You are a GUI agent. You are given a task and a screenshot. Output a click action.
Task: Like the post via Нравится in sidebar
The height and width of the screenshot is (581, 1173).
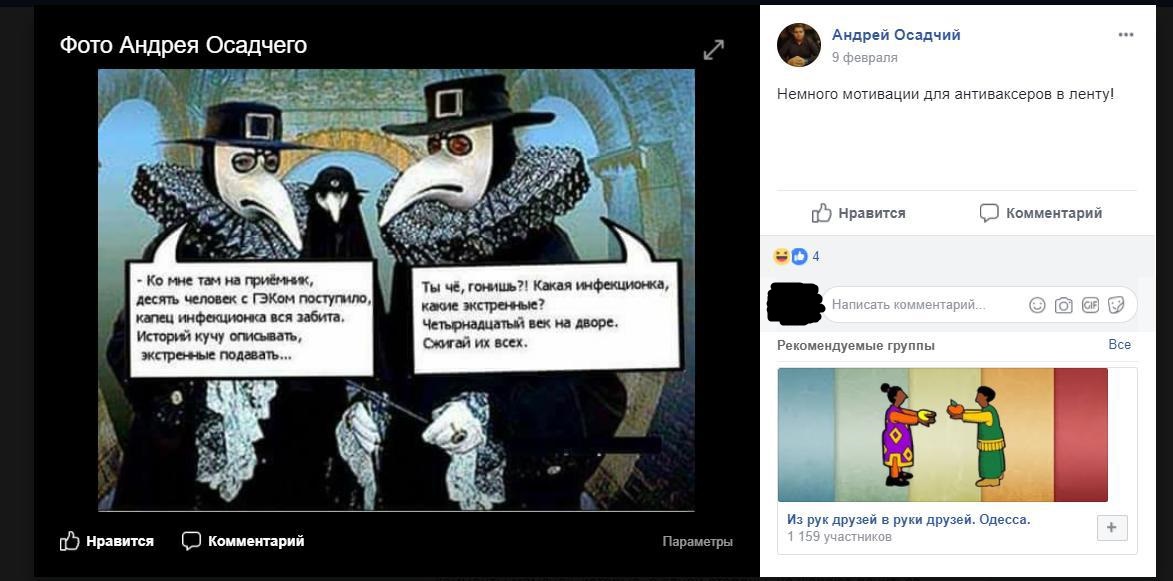(x=859, y=213)
